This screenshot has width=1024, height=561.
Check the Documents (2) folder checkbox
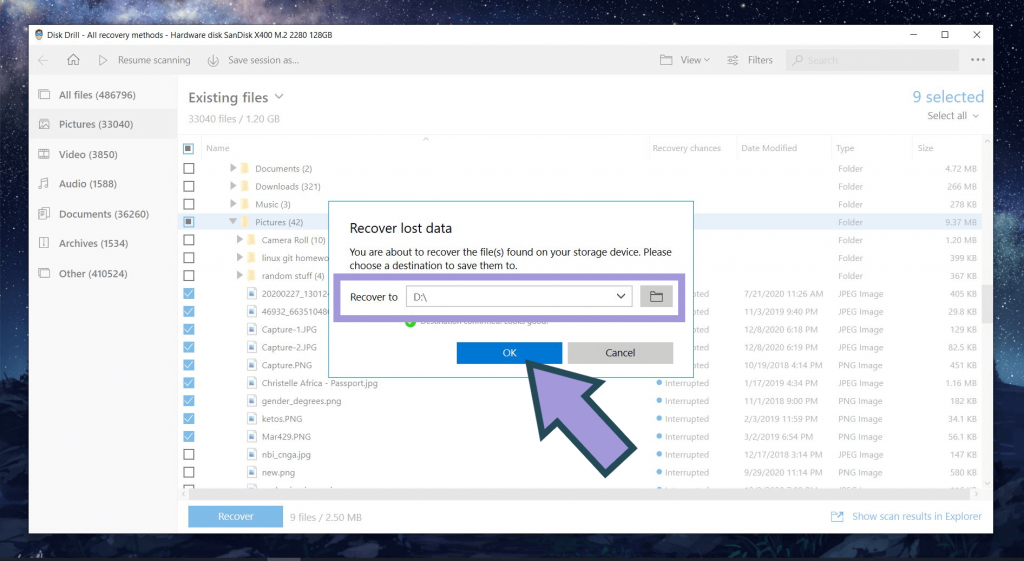pyautogui.click(x=189, y=168)
